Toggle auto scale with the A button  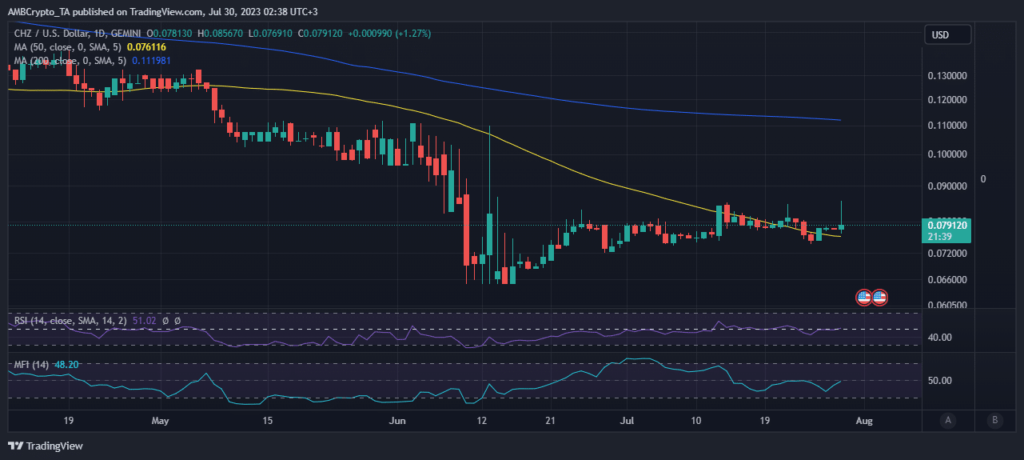click(x=946, y=420)
